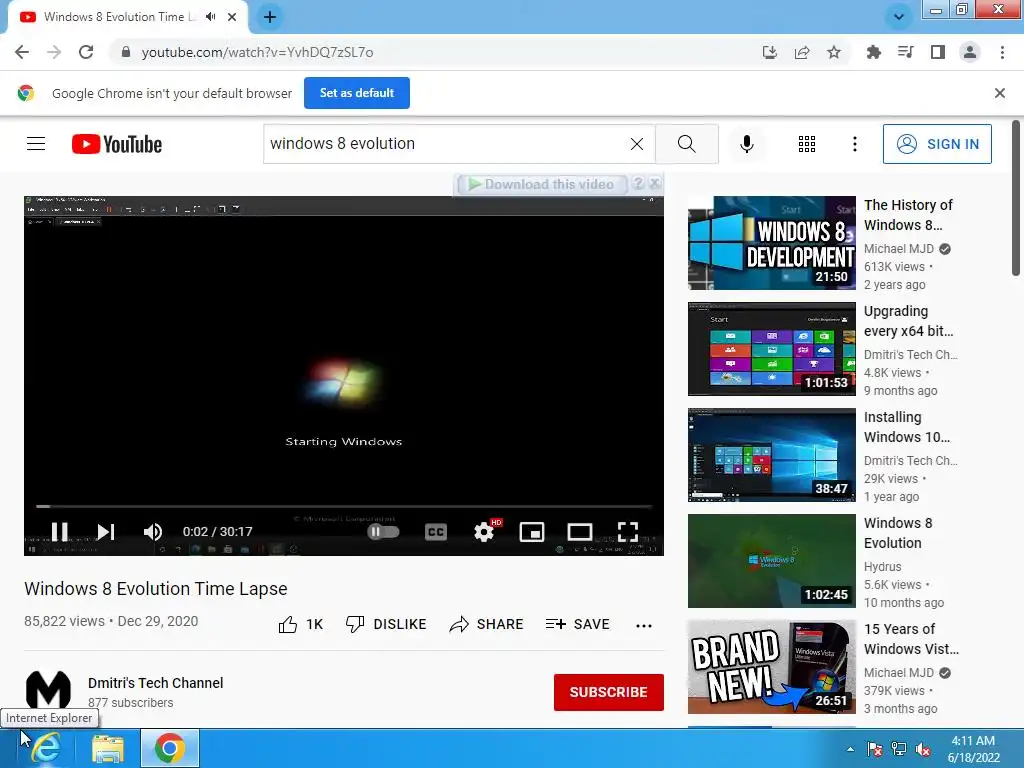The height and width of the screenshot is (768, 1024).
Task: Go back in Chrome
Action: (22, 52)
